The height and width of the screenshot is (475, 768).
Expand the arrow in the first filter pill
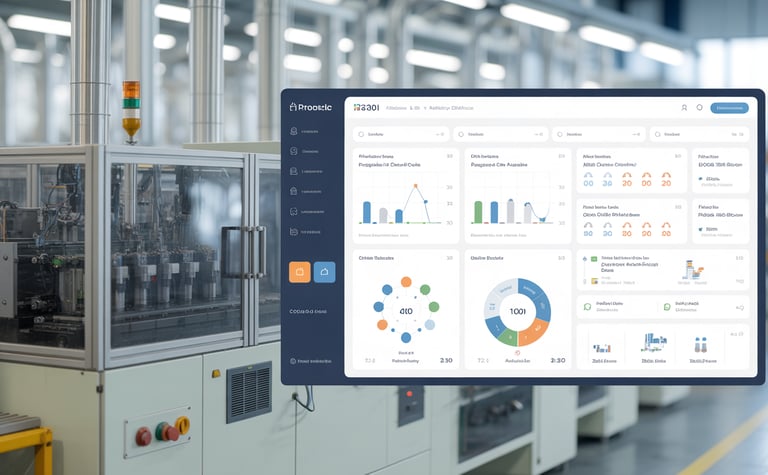pos(439,134)
